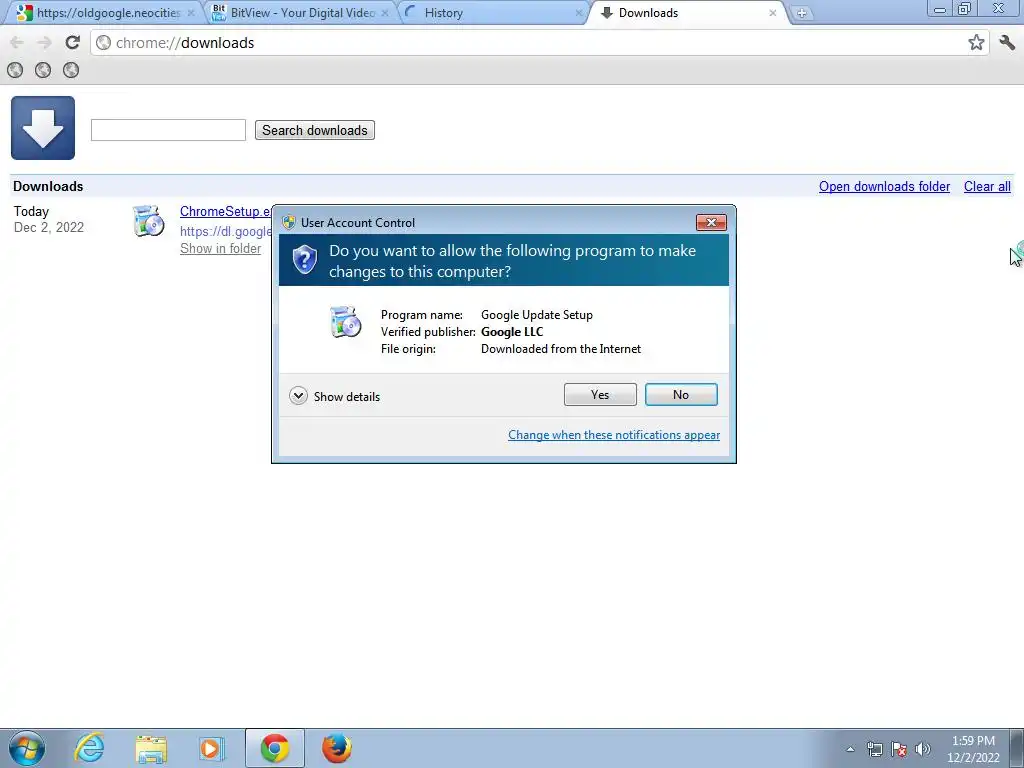Screen dimensions: 1024x768
Task: Click the 'Dec 2, 2022' date text
Action: 49,227
